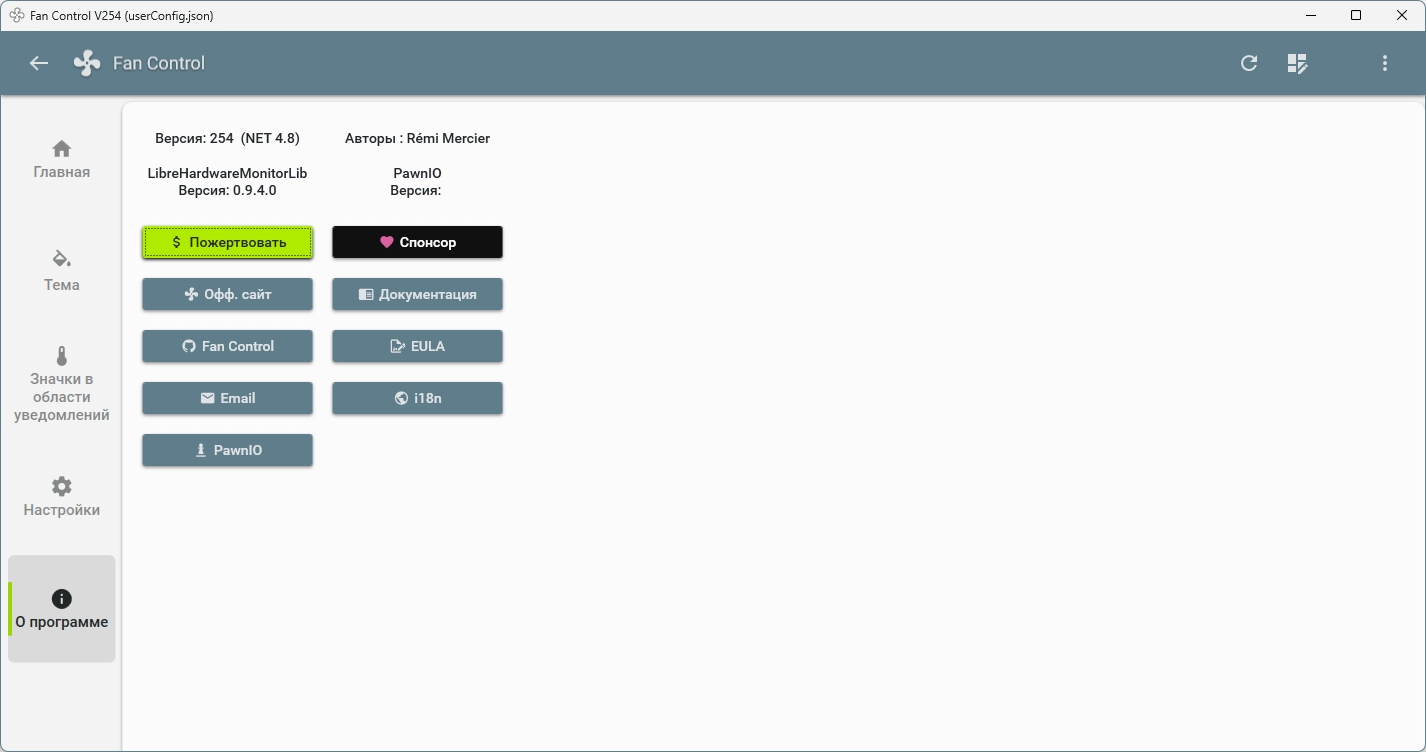Go back using the header arrow

39,63
